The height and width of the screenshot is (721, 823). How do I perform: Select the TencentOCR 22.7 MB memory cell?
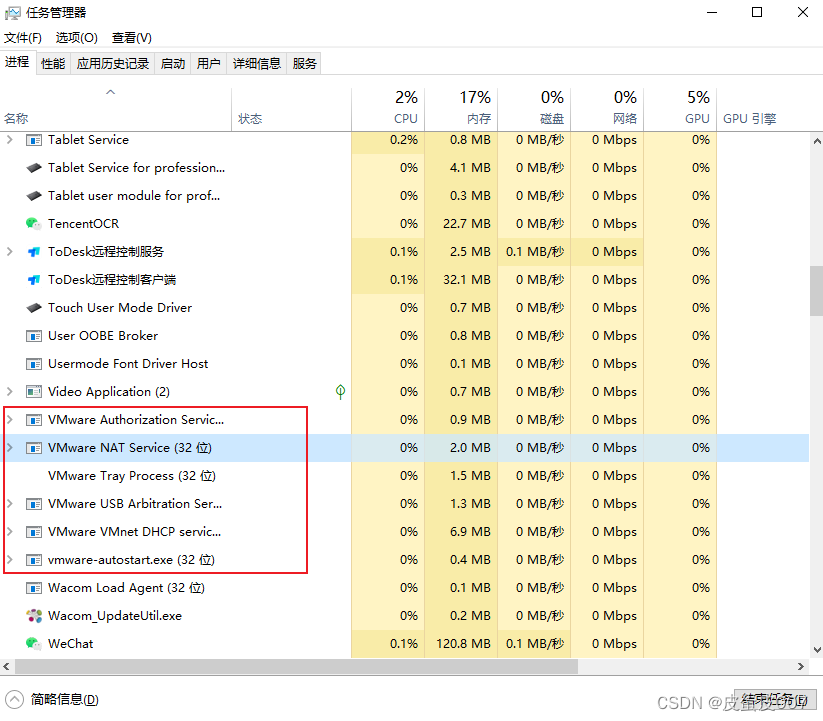[461, 224]
